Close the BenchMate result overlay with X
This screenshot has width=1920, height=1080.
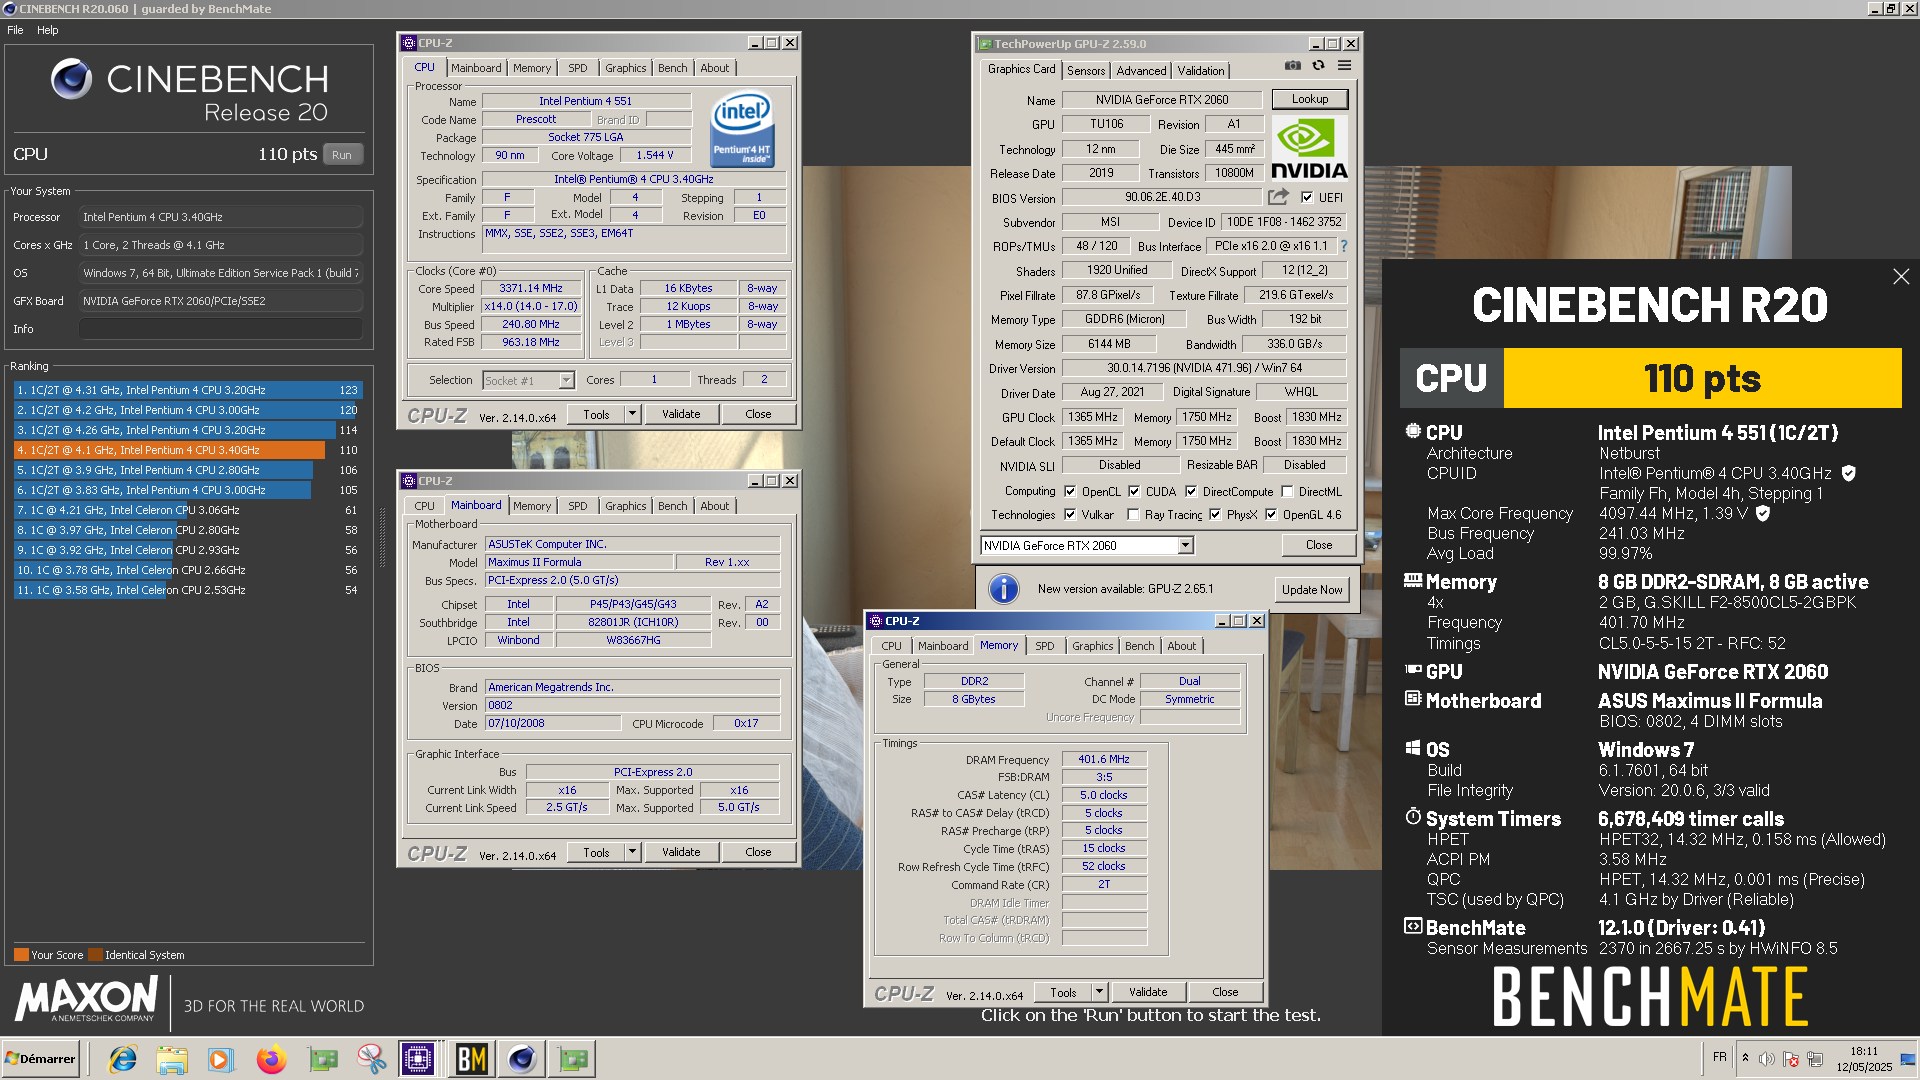(1901, 277)
